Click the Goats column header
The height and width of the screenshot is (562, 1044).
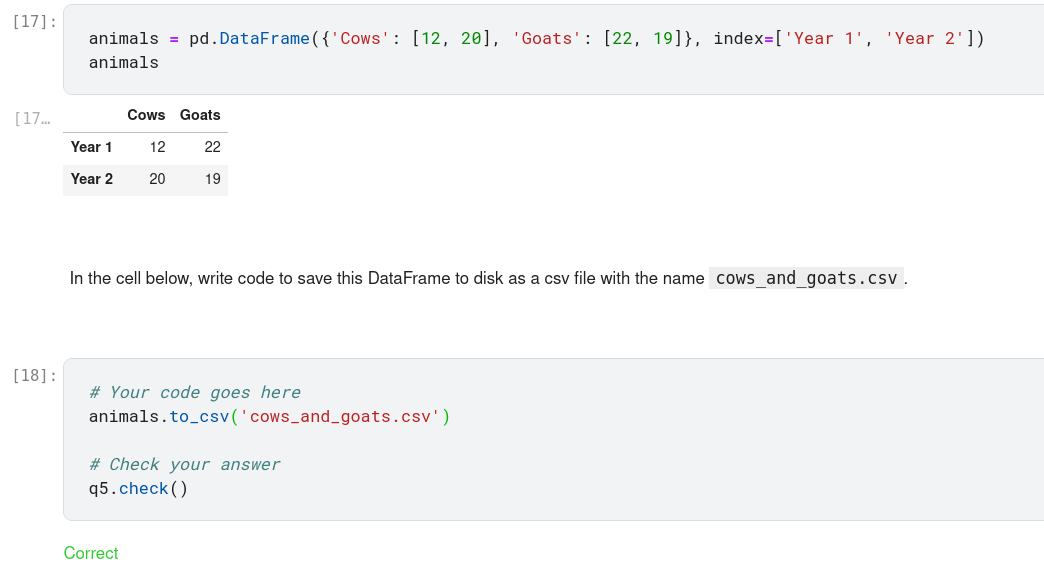[x=200, y=115]
